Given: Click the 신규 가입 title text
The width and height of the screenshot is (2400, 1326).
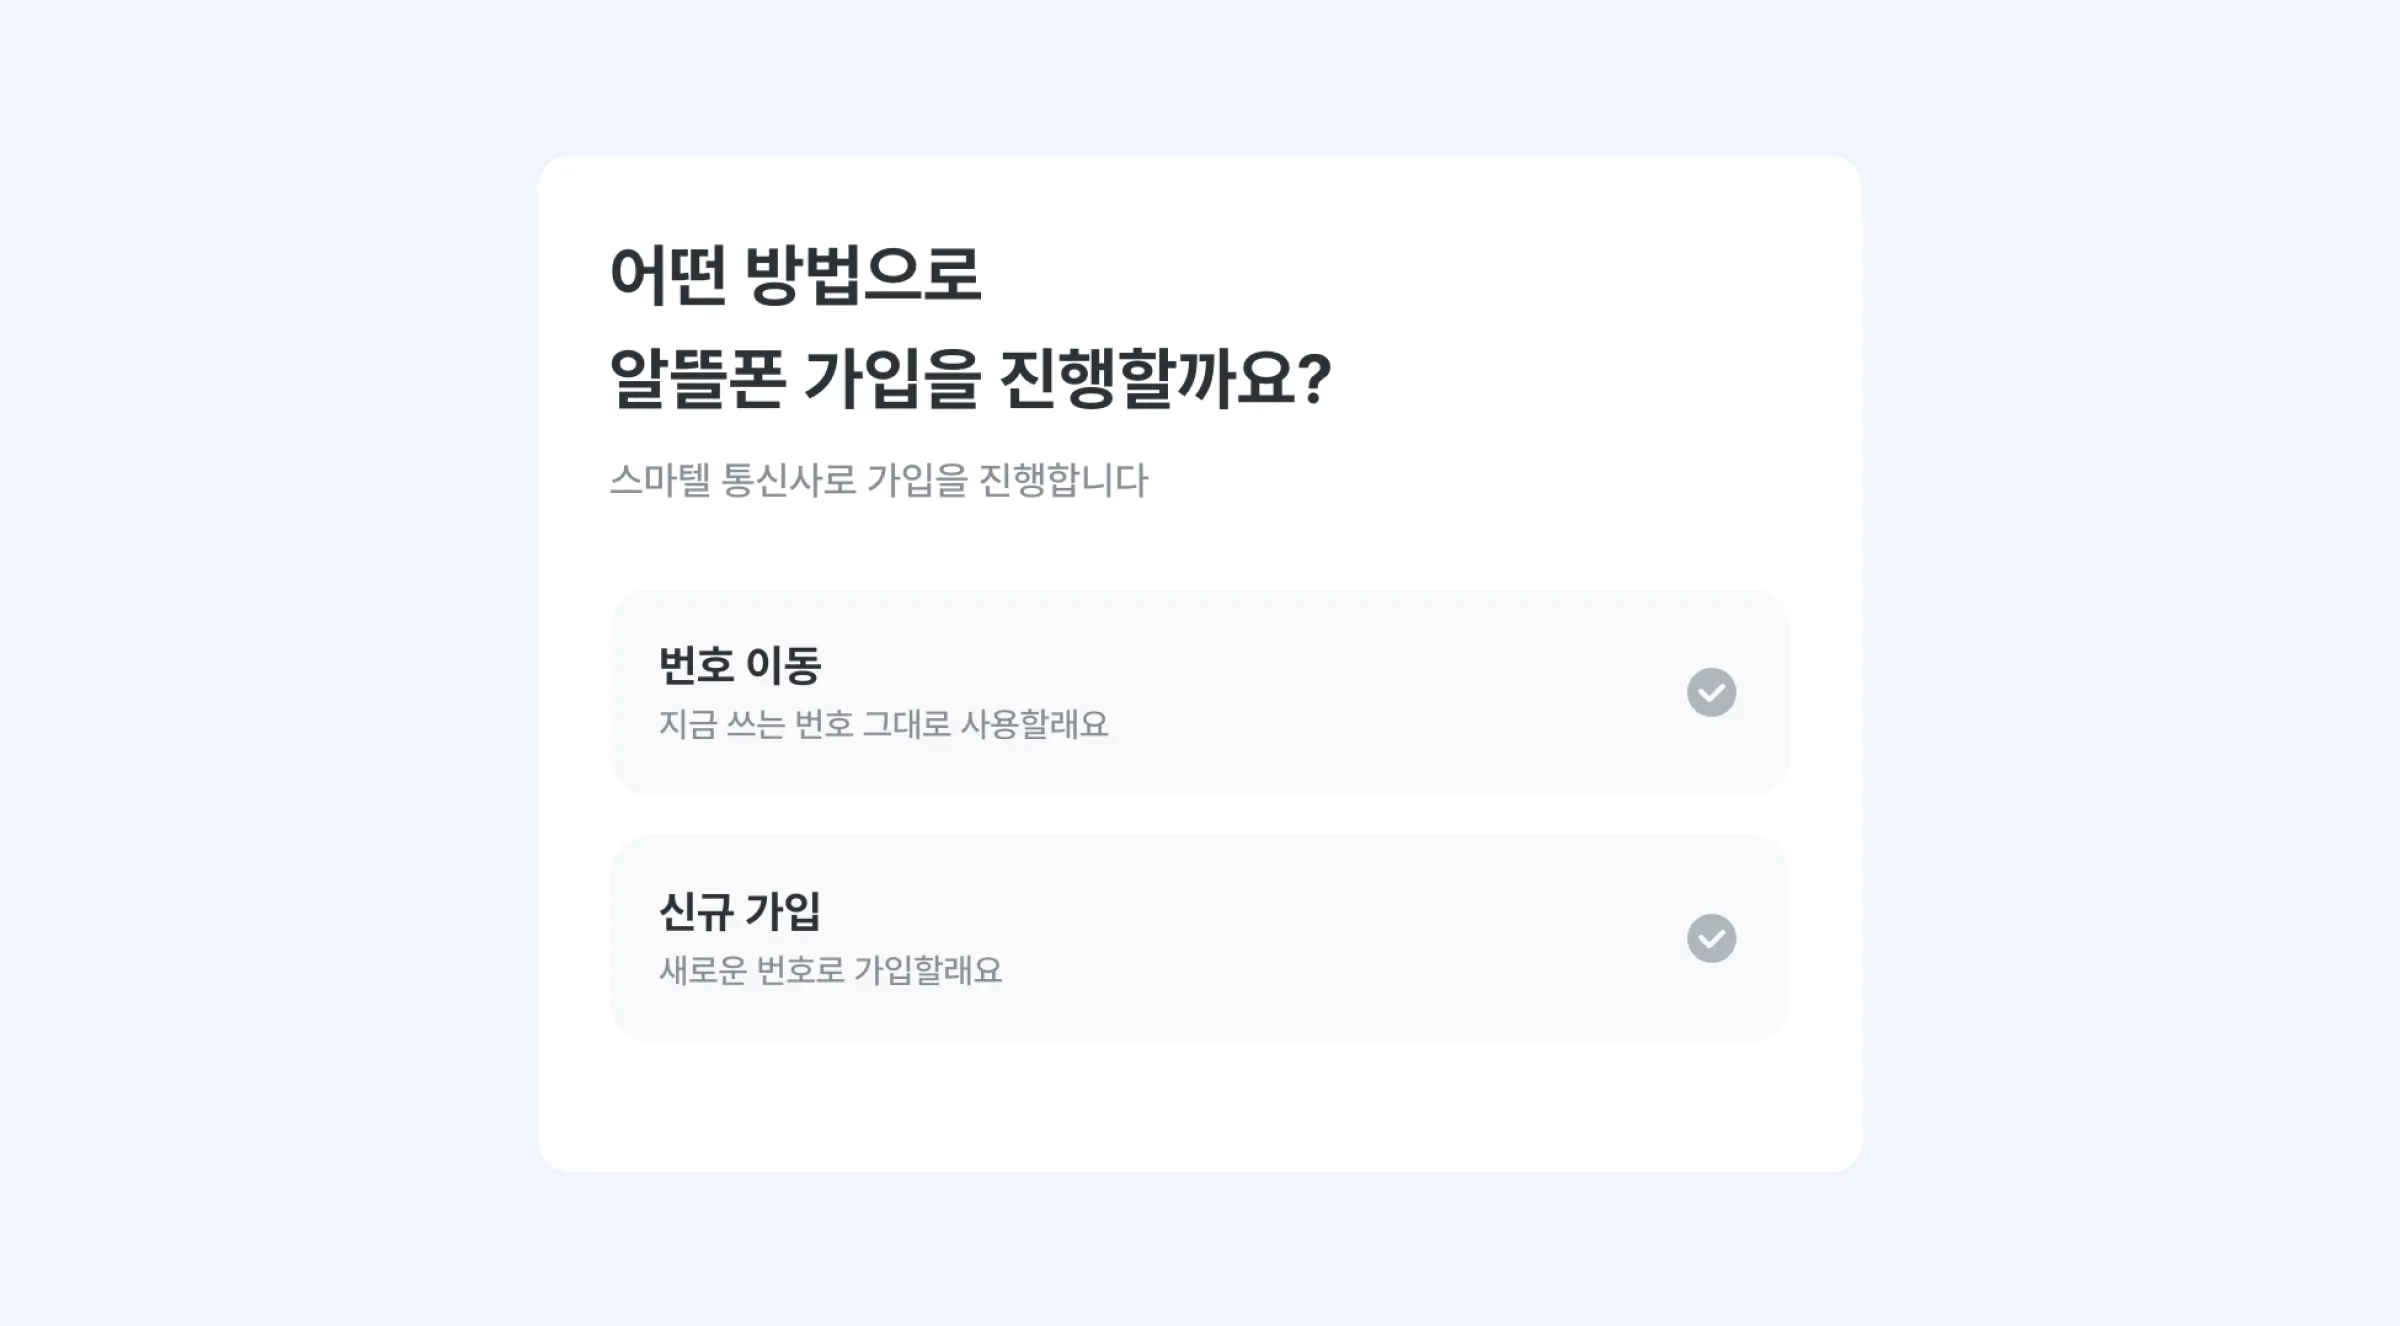Looking at the screenshot, I should (740, 911).
